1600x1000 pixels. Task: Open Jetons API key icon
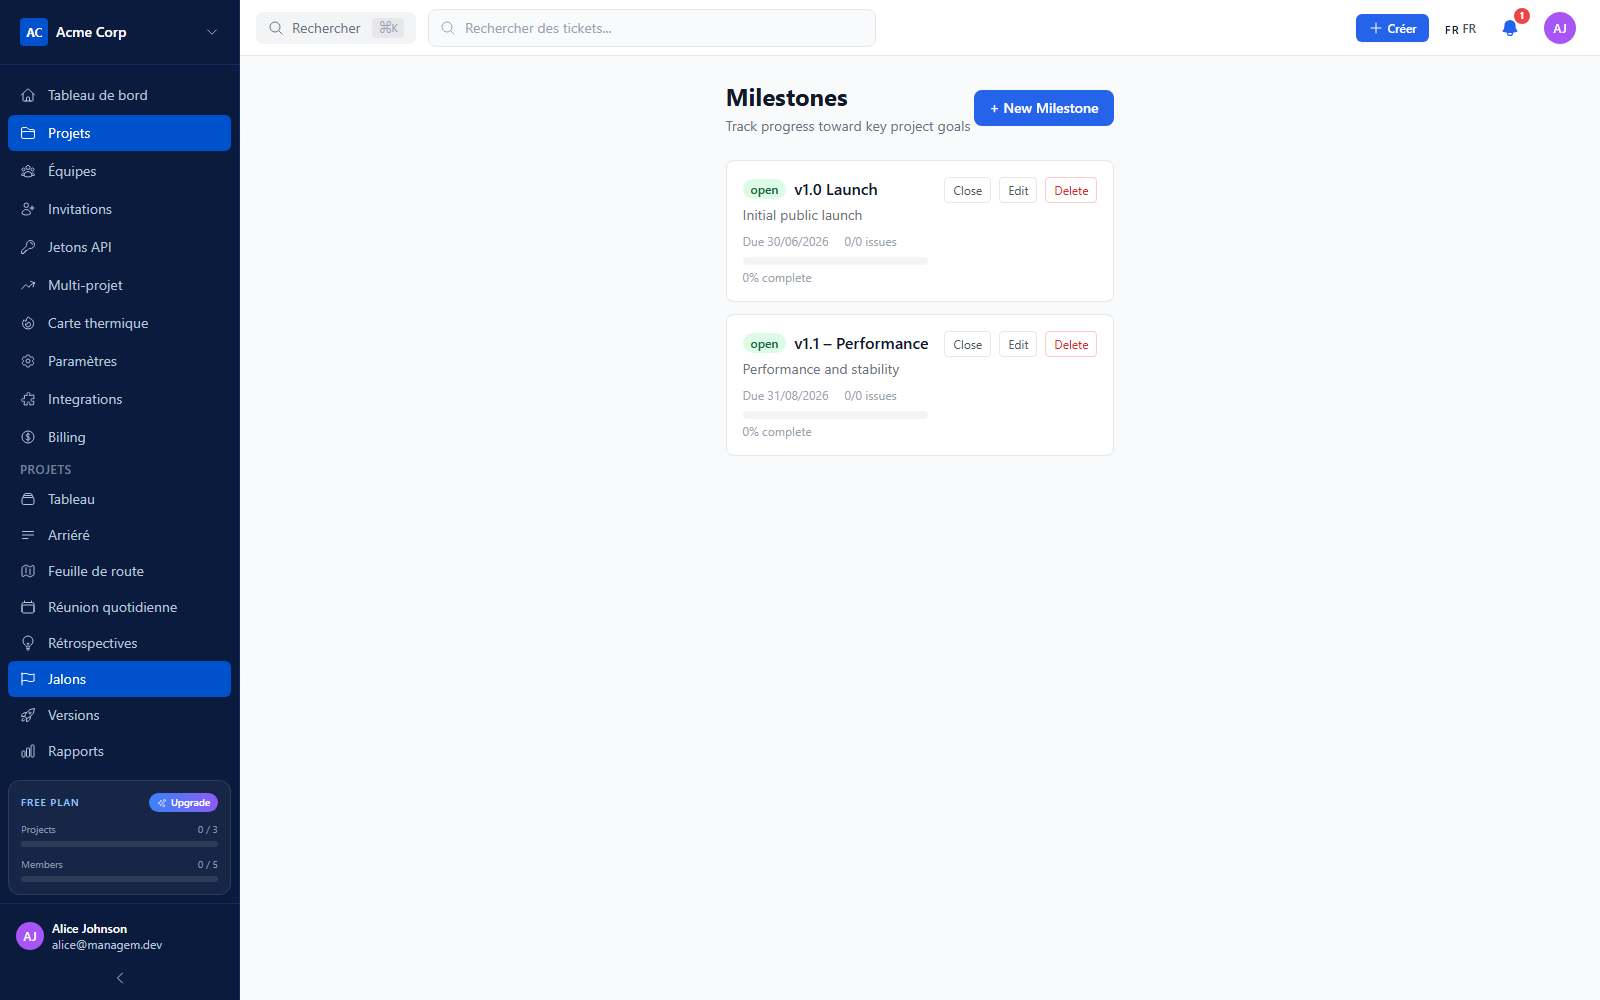[28, 247]
